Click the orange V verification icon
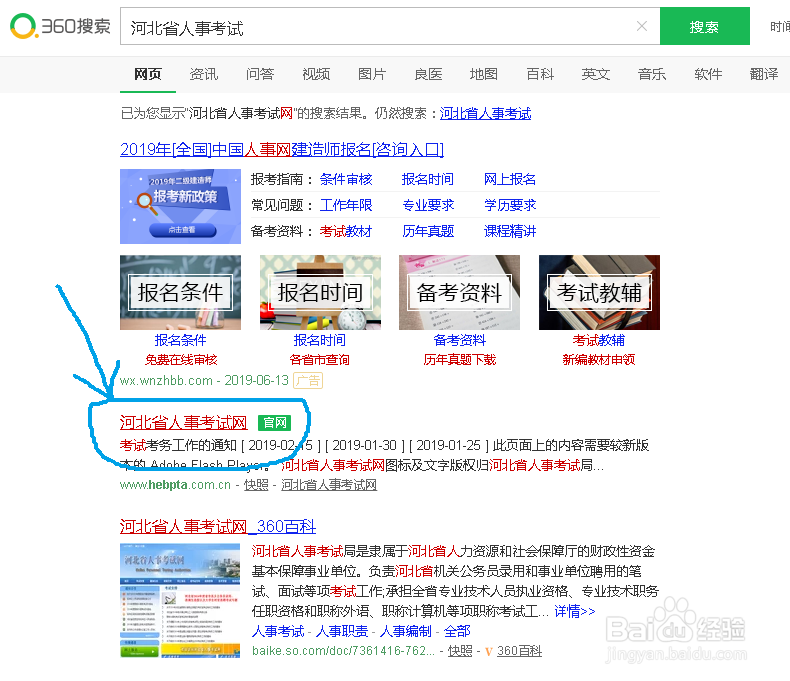This screenshot has height=681, width=790. click(488, 651)
